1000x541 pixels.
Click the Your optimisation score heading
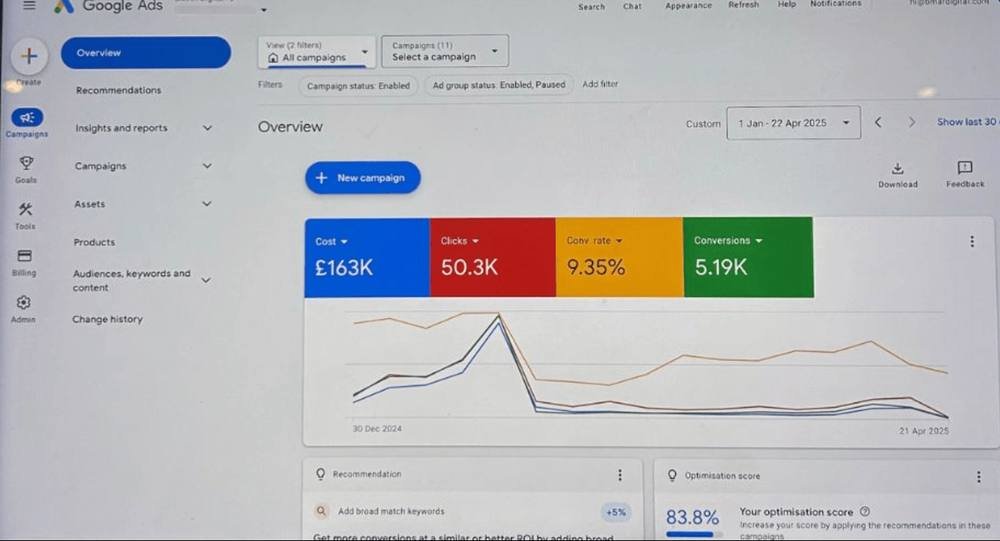796,512
